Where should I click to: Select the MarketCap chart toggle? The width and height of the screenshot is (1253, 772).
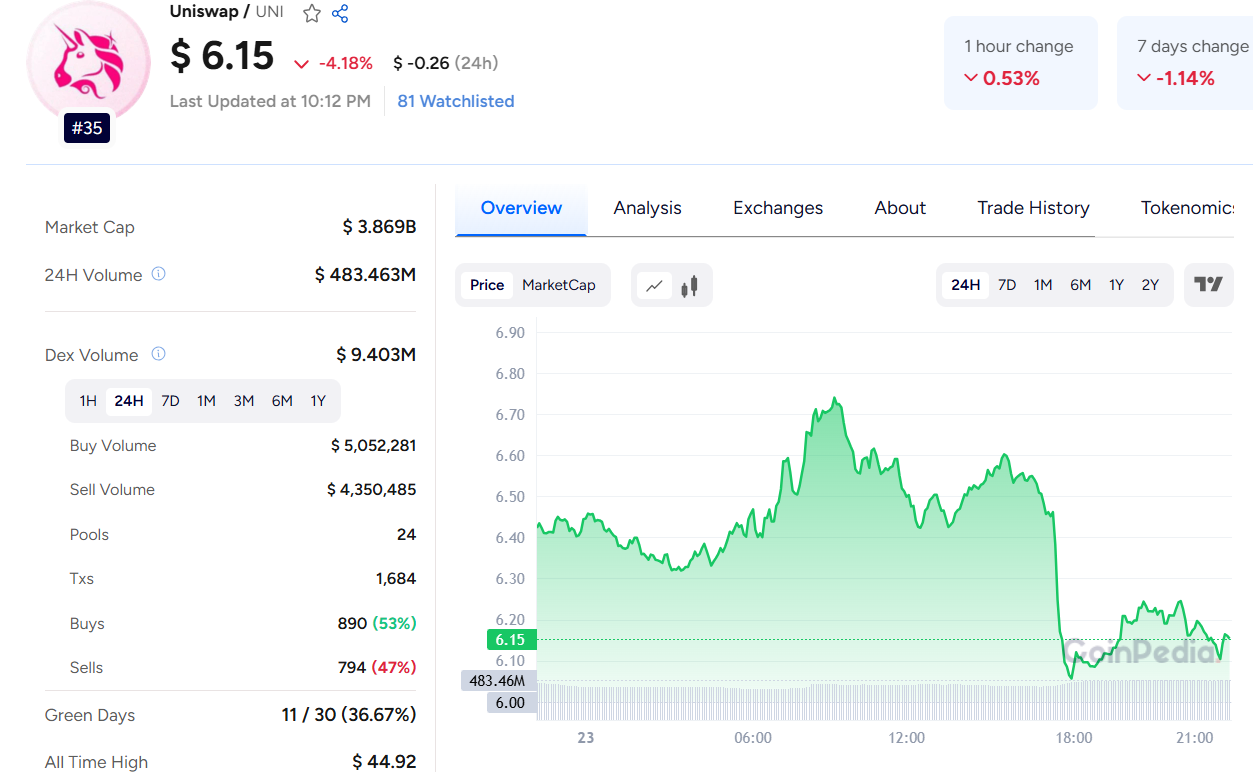pos(559,285)
